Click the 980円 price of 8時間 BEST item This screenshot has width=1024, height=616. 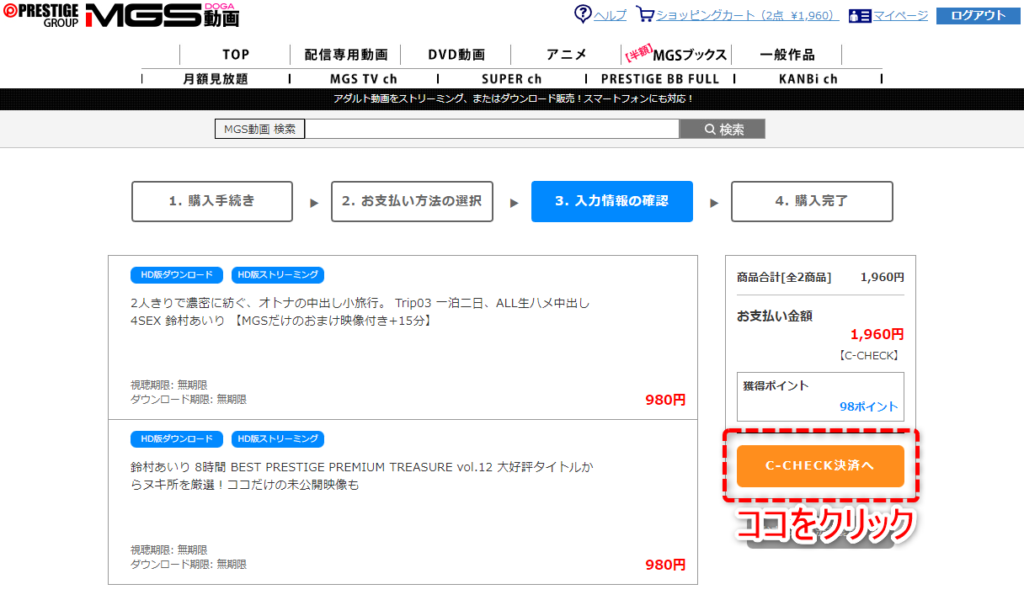[665, 564]
